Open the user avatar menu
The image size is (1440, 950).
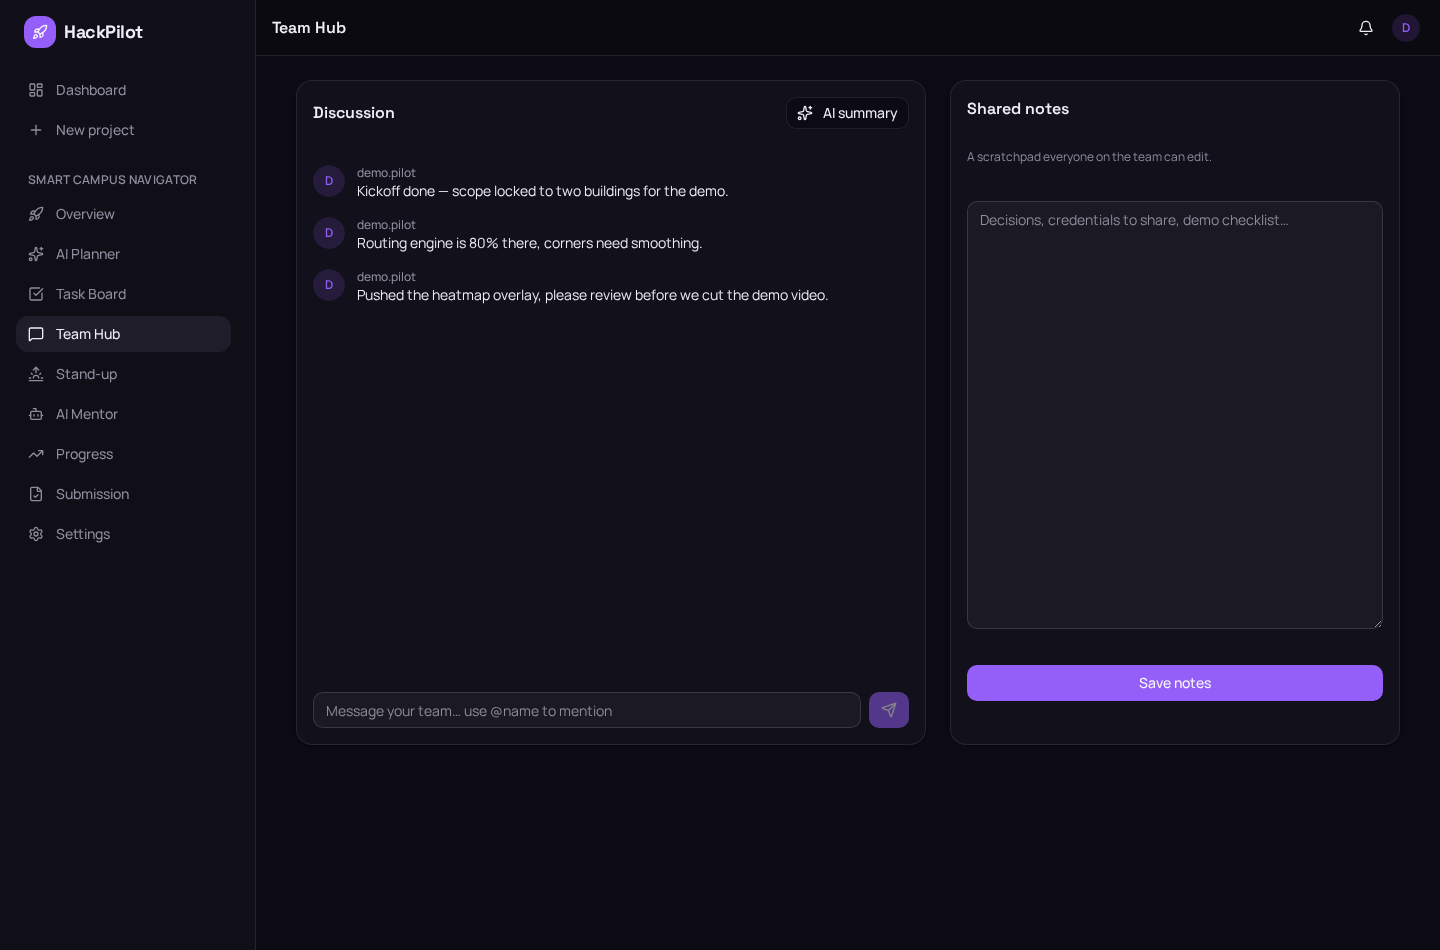coord(1406,28)
